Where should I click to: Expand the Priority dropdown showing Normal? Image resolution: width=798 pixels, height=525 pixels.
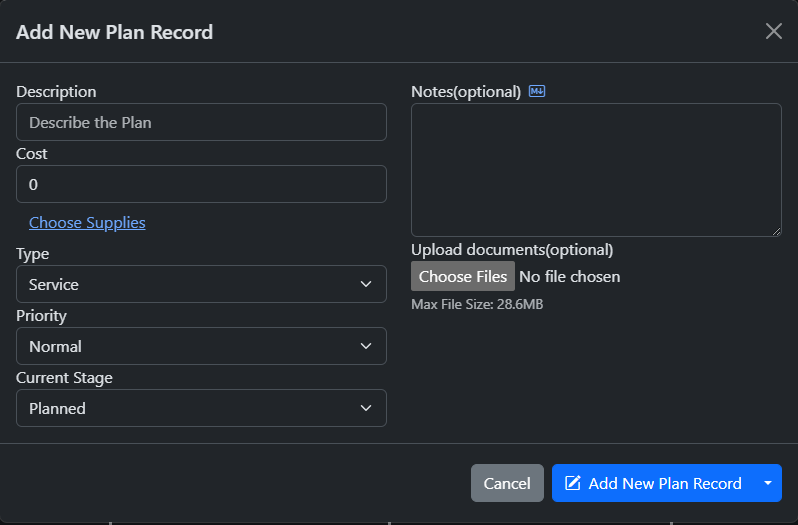[x=201, y=346]
